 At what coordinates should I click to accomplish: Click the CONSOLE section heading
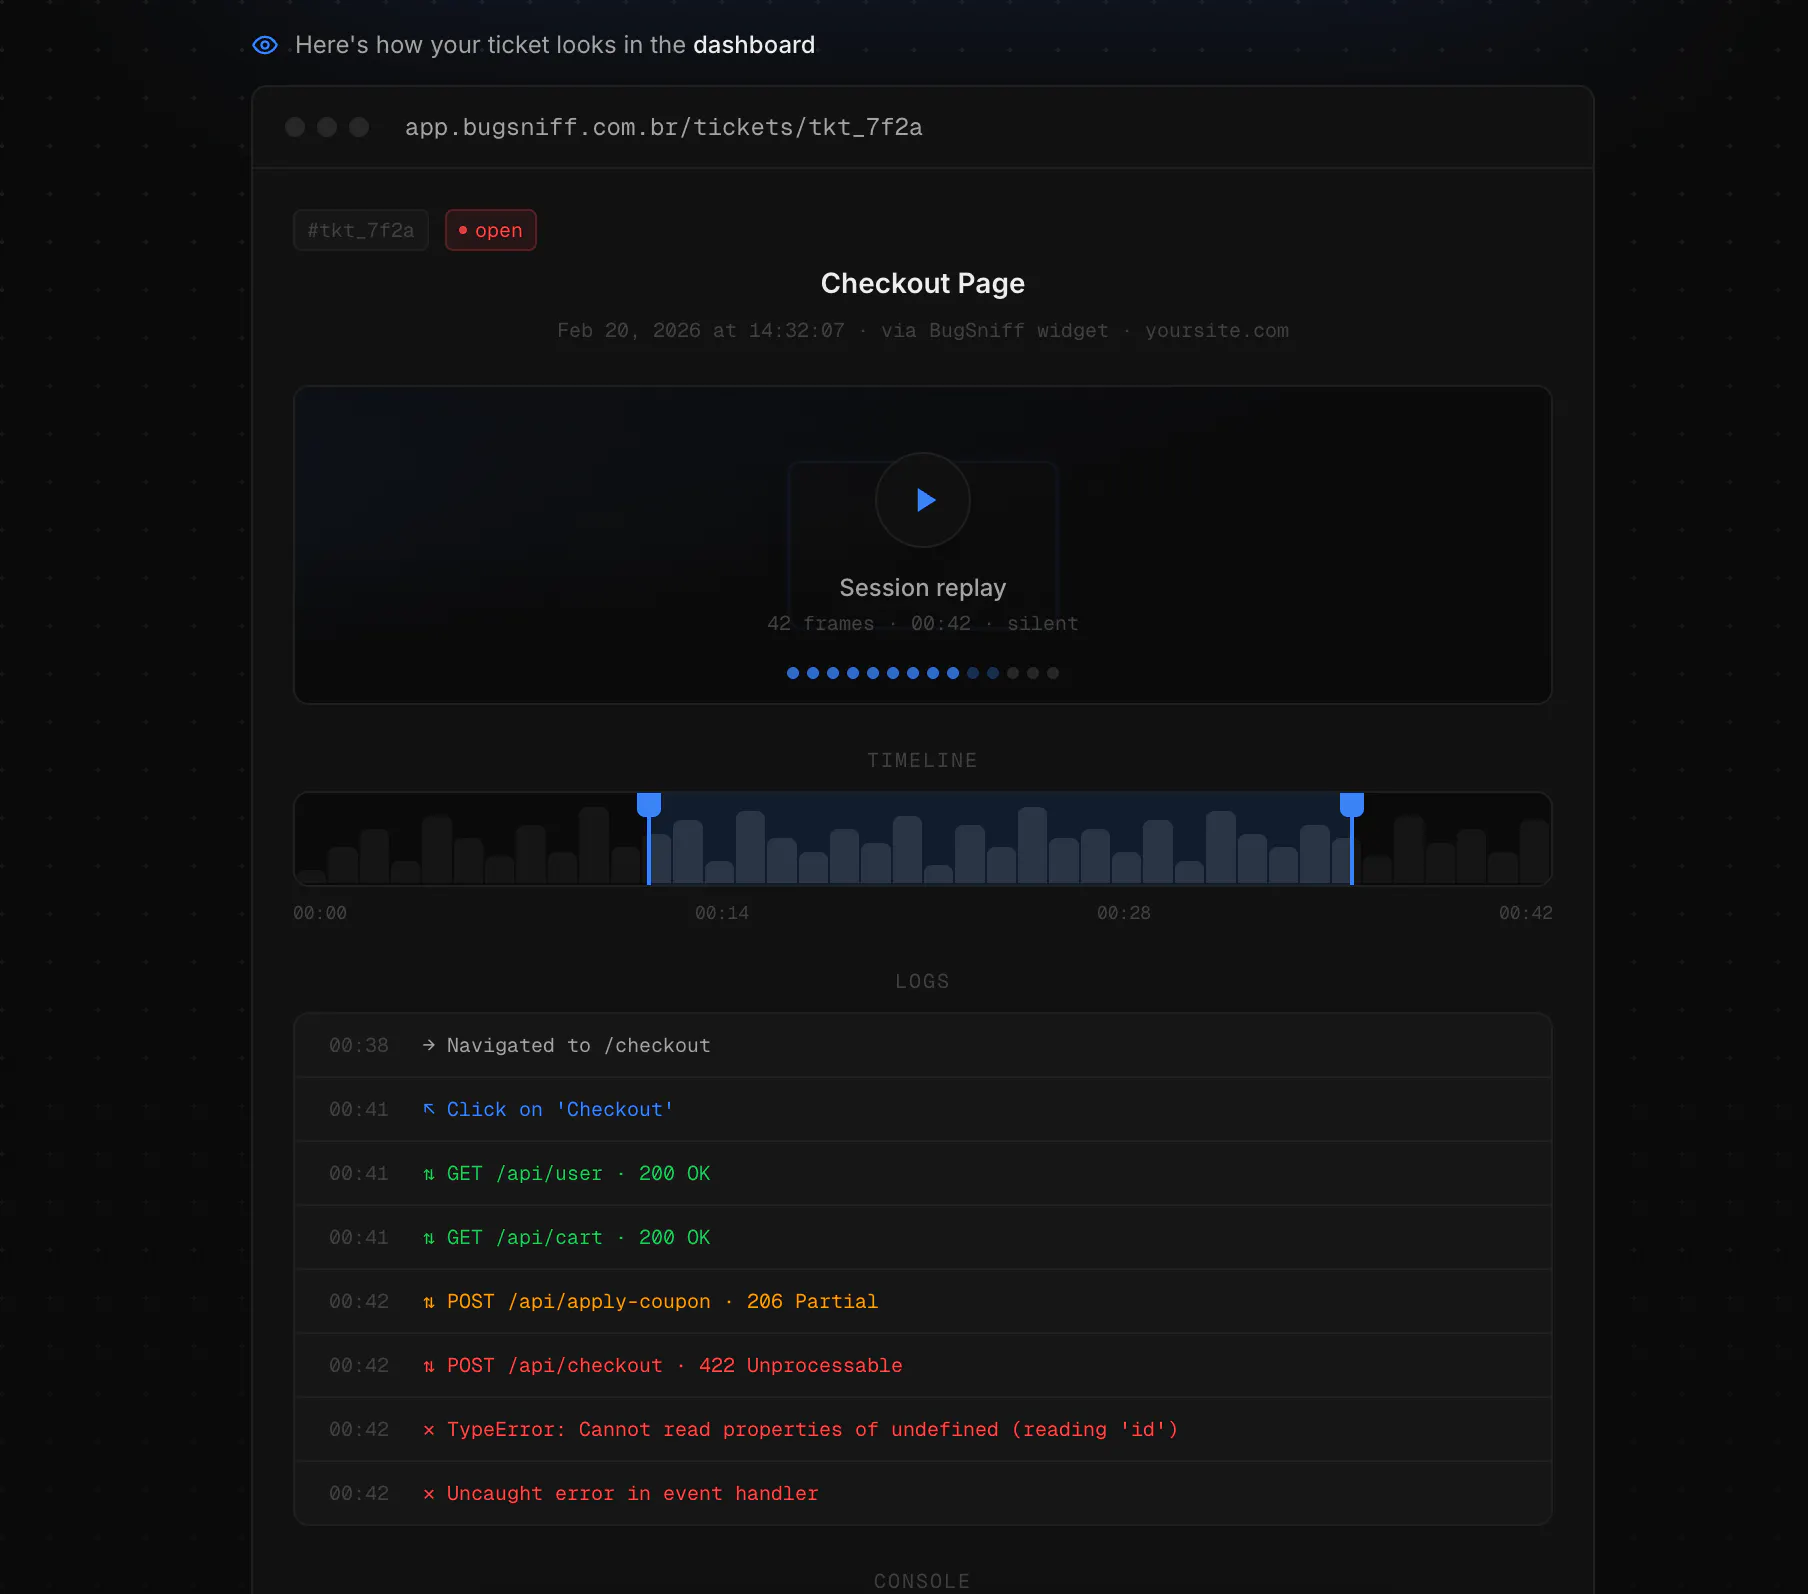pos(922,1581)
